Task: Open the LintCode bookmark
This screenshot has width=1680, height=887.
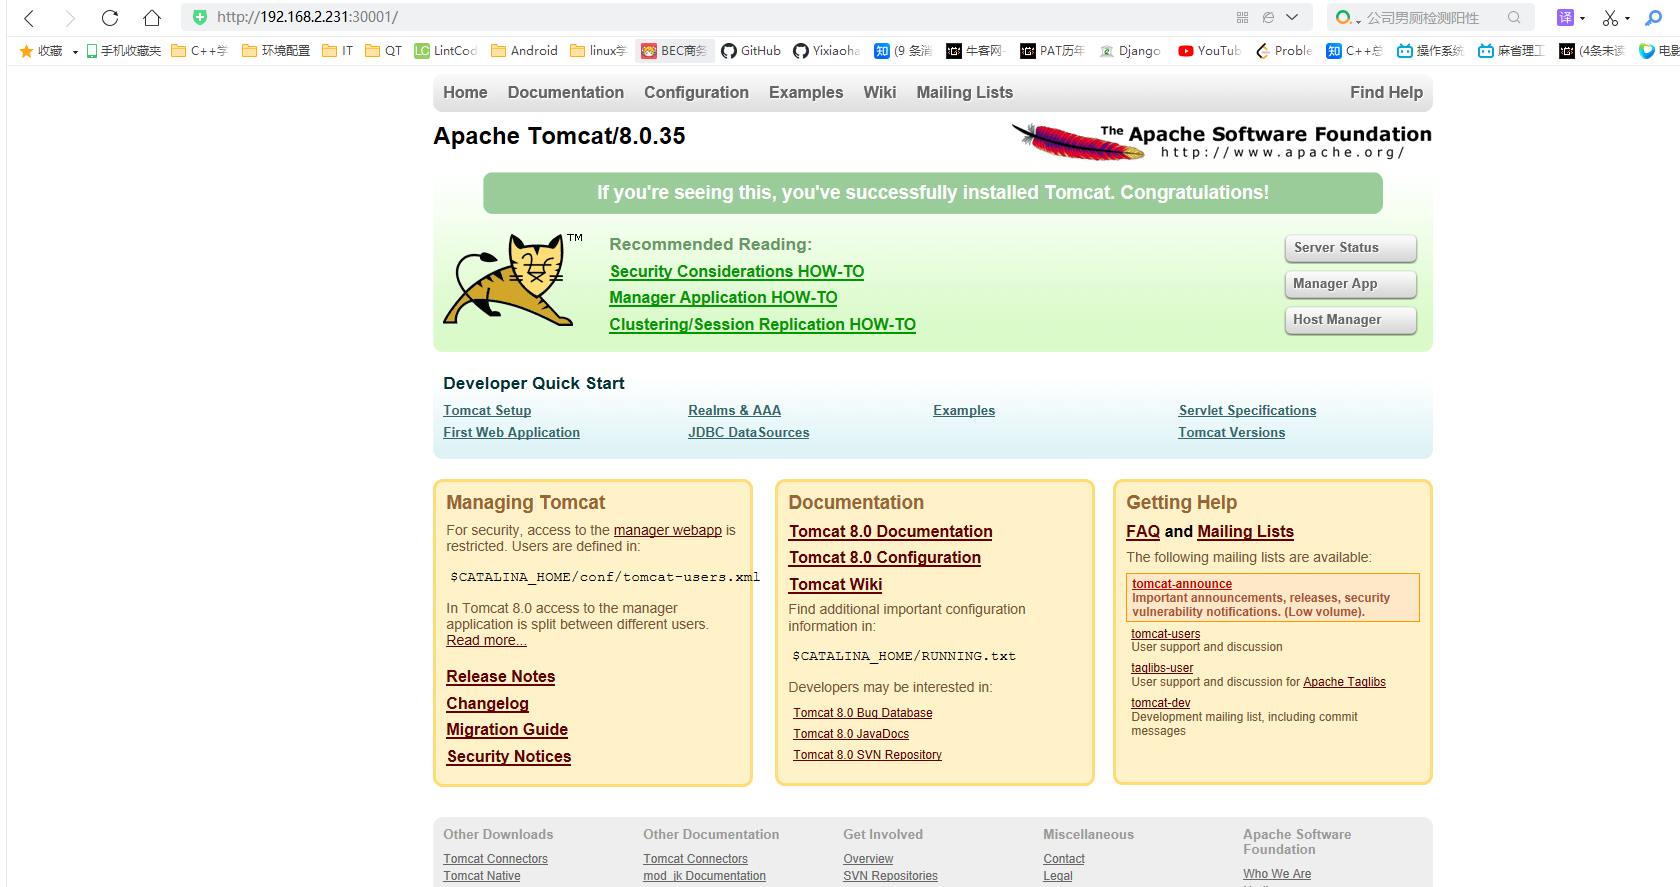Action: point(445,51)
